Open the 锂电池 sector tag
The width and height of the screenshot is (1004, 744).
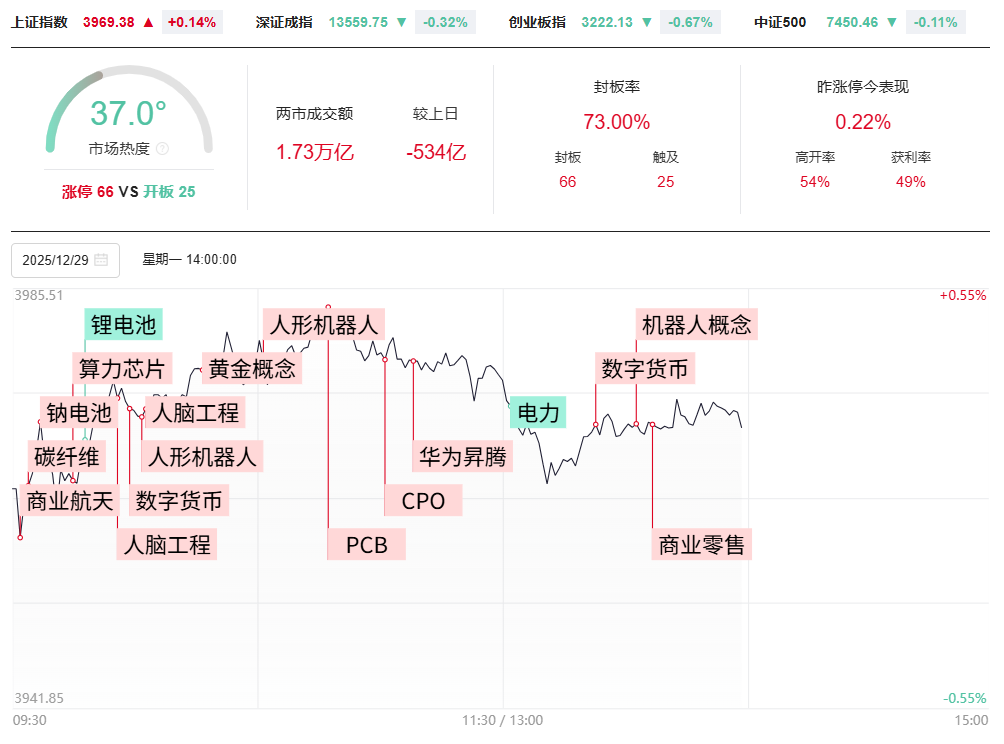124,325
